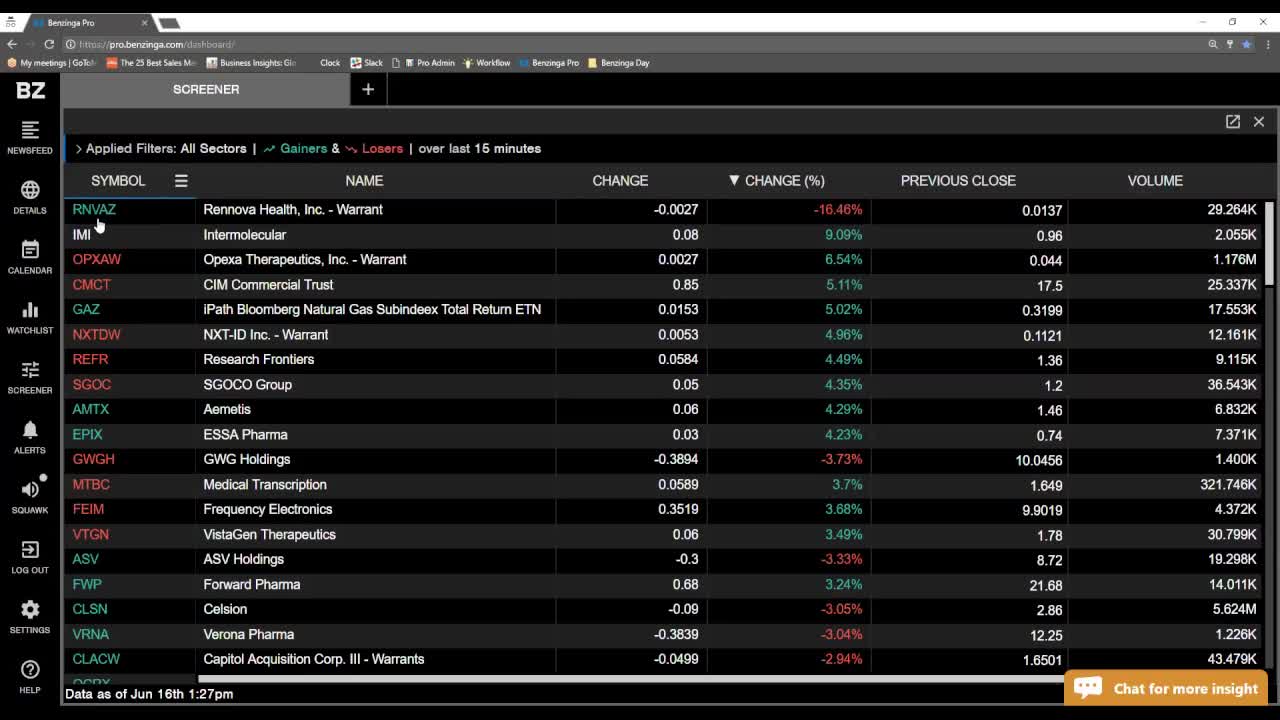Reload the browser page

pyautogui.click(x=49, y=44)
